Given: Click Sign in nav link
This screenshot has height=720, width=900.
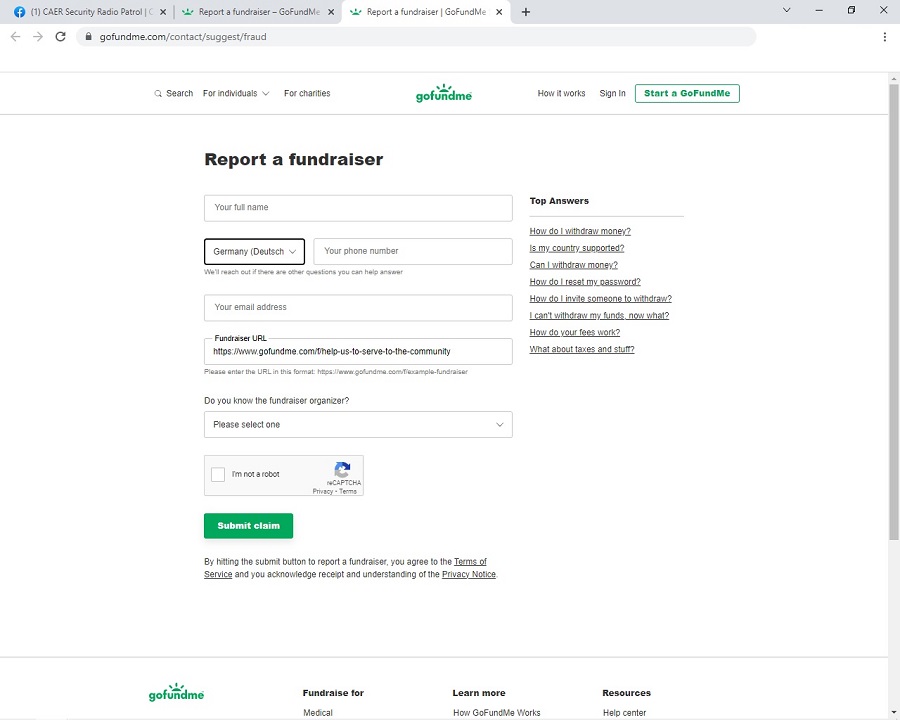Looking at the screenshot, I should (612, 94).
